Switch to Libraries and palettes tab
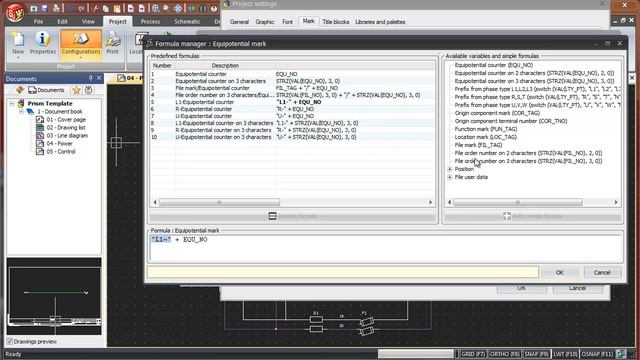 (380, 22)
